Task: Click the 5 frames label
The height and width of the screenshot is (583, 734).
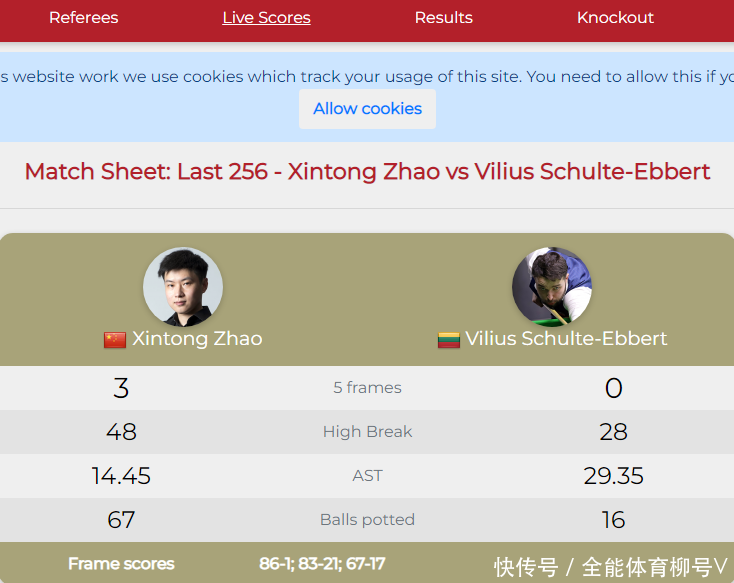Action: [367, 388]
